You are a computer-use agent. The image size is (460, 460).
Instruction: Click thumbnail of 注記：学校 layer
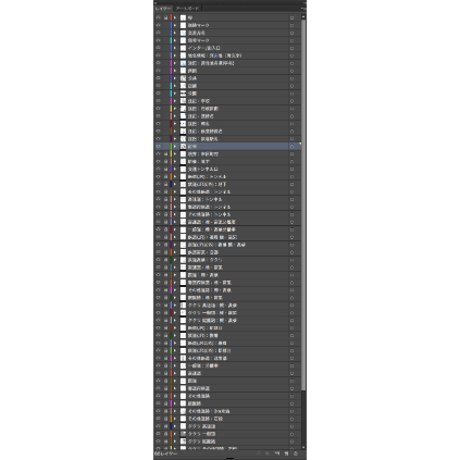[183, 101]
